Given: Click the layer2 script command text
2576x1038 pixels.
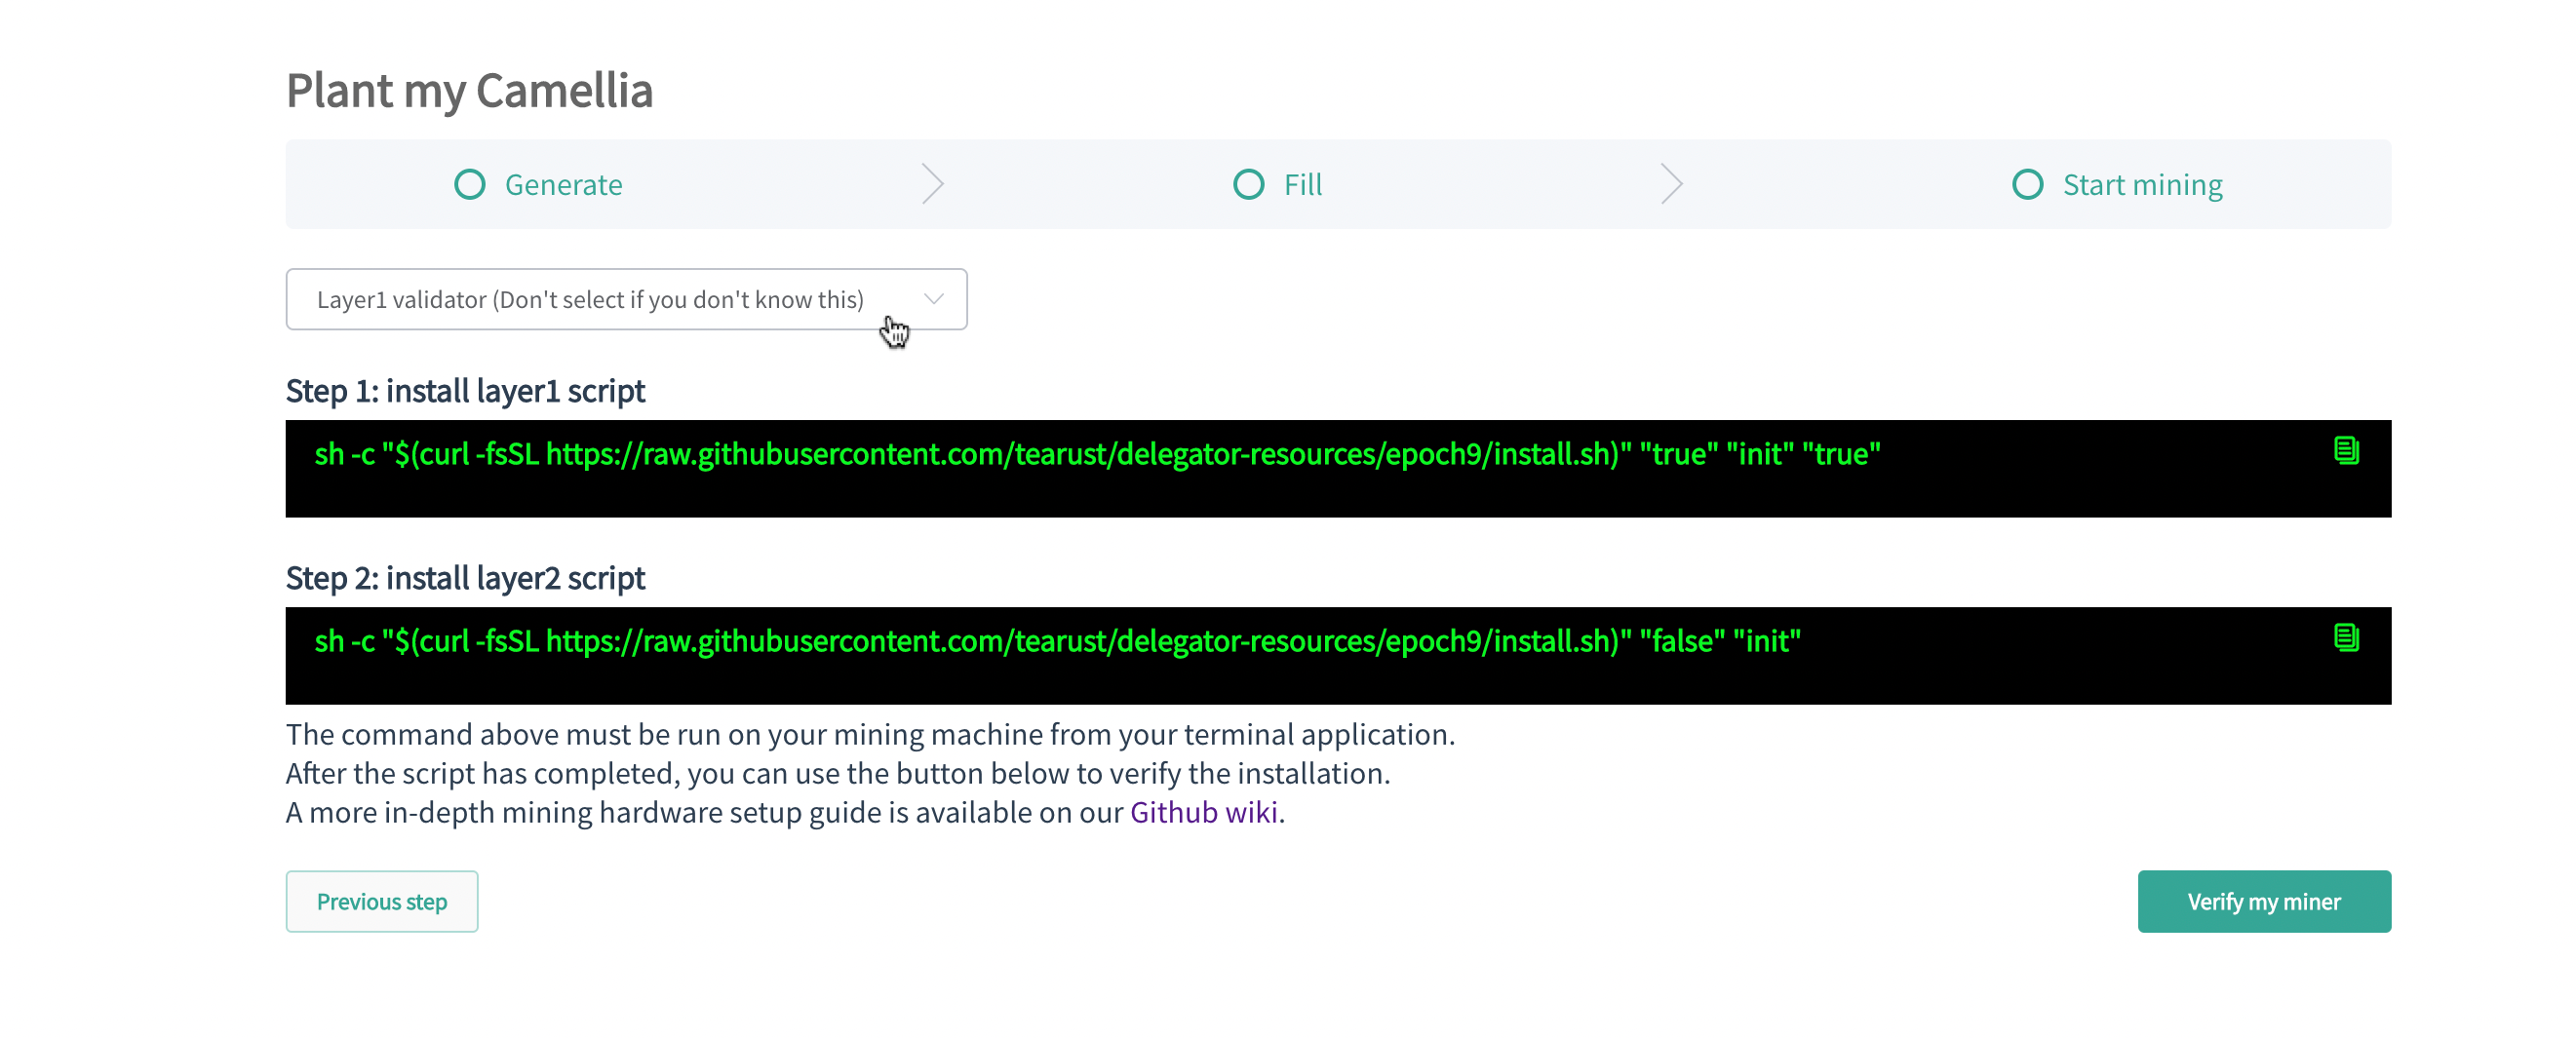Looking at the screenshot, I should [x=1057, y=641].
